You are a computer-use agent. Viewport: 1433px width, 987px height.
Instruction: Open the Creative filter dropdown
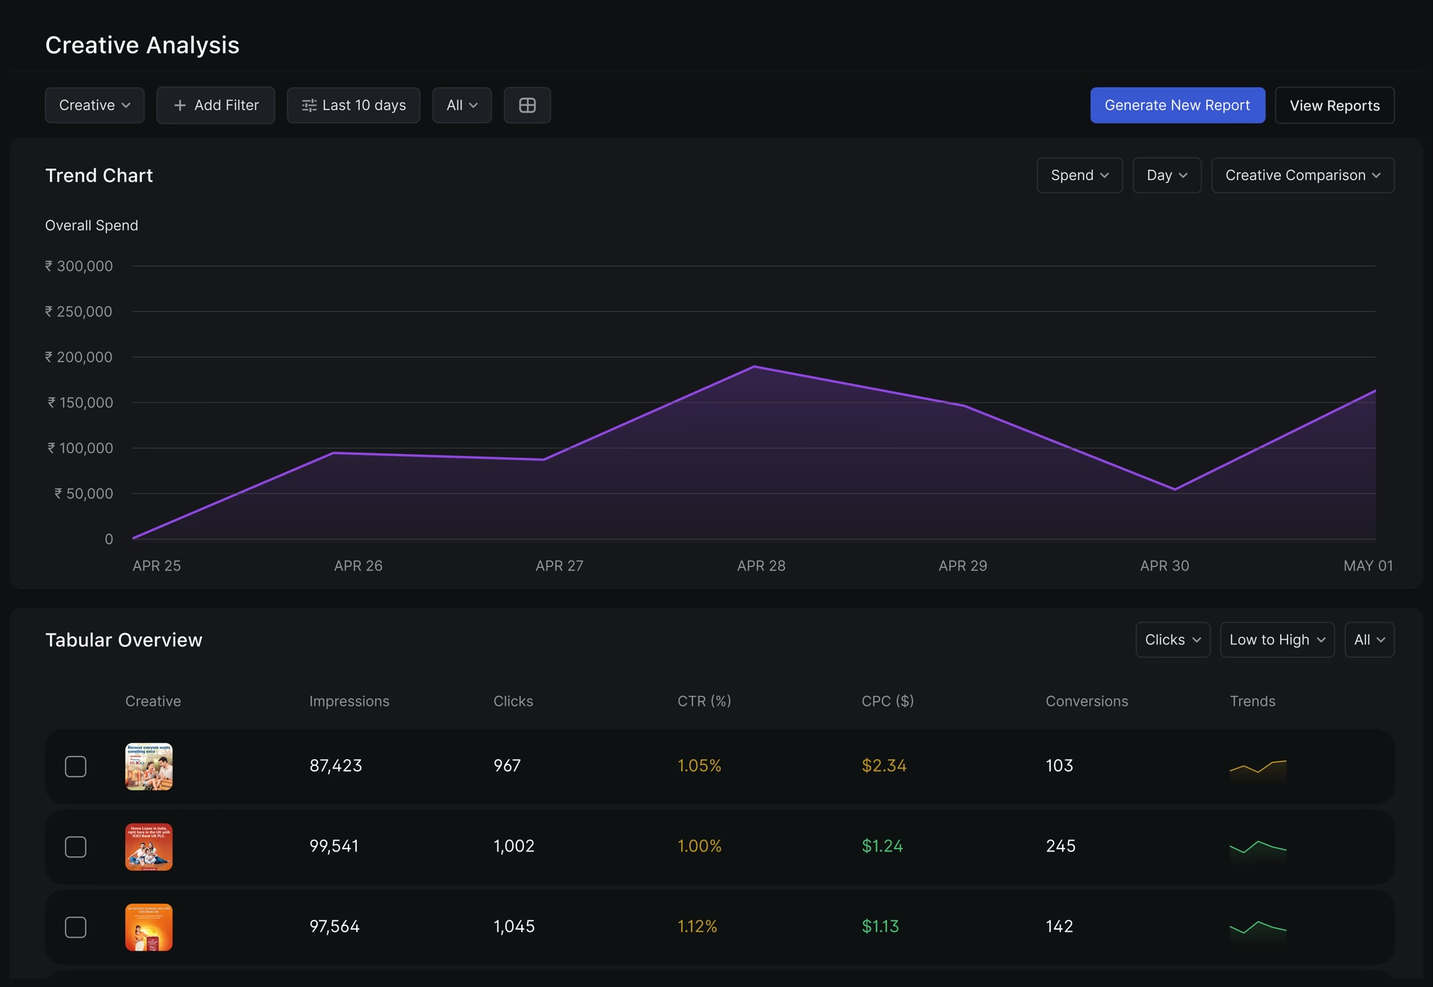tap(94, 105)
